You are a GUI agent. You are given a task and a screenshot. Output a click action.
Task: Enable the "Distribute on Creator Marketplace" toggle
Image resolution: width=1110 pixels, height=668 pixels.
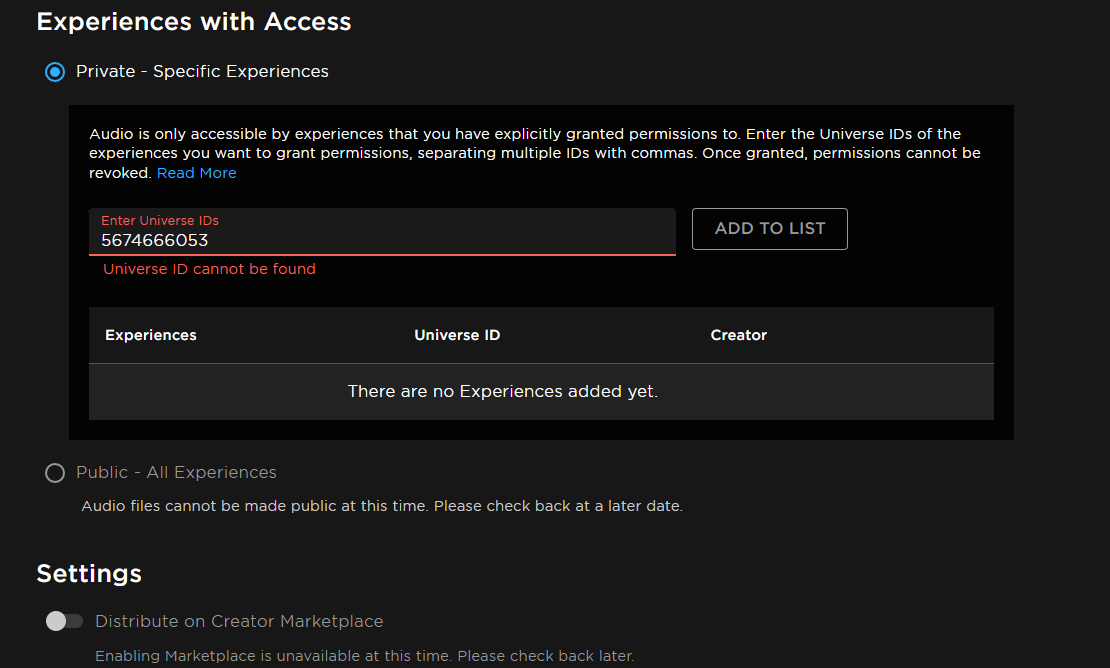click(x=63, y=621)
